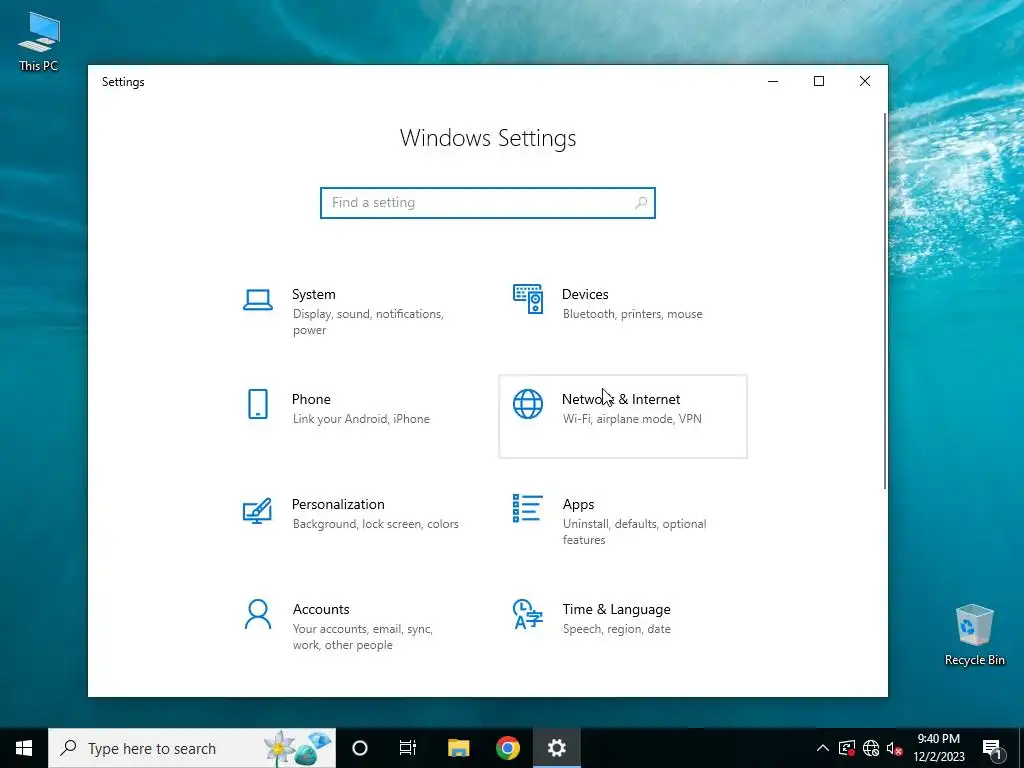This screenshot has height=768, width=1024.
Task: Click the Time & Language icon
Action: pyautogui.click(x=528, y=615)
